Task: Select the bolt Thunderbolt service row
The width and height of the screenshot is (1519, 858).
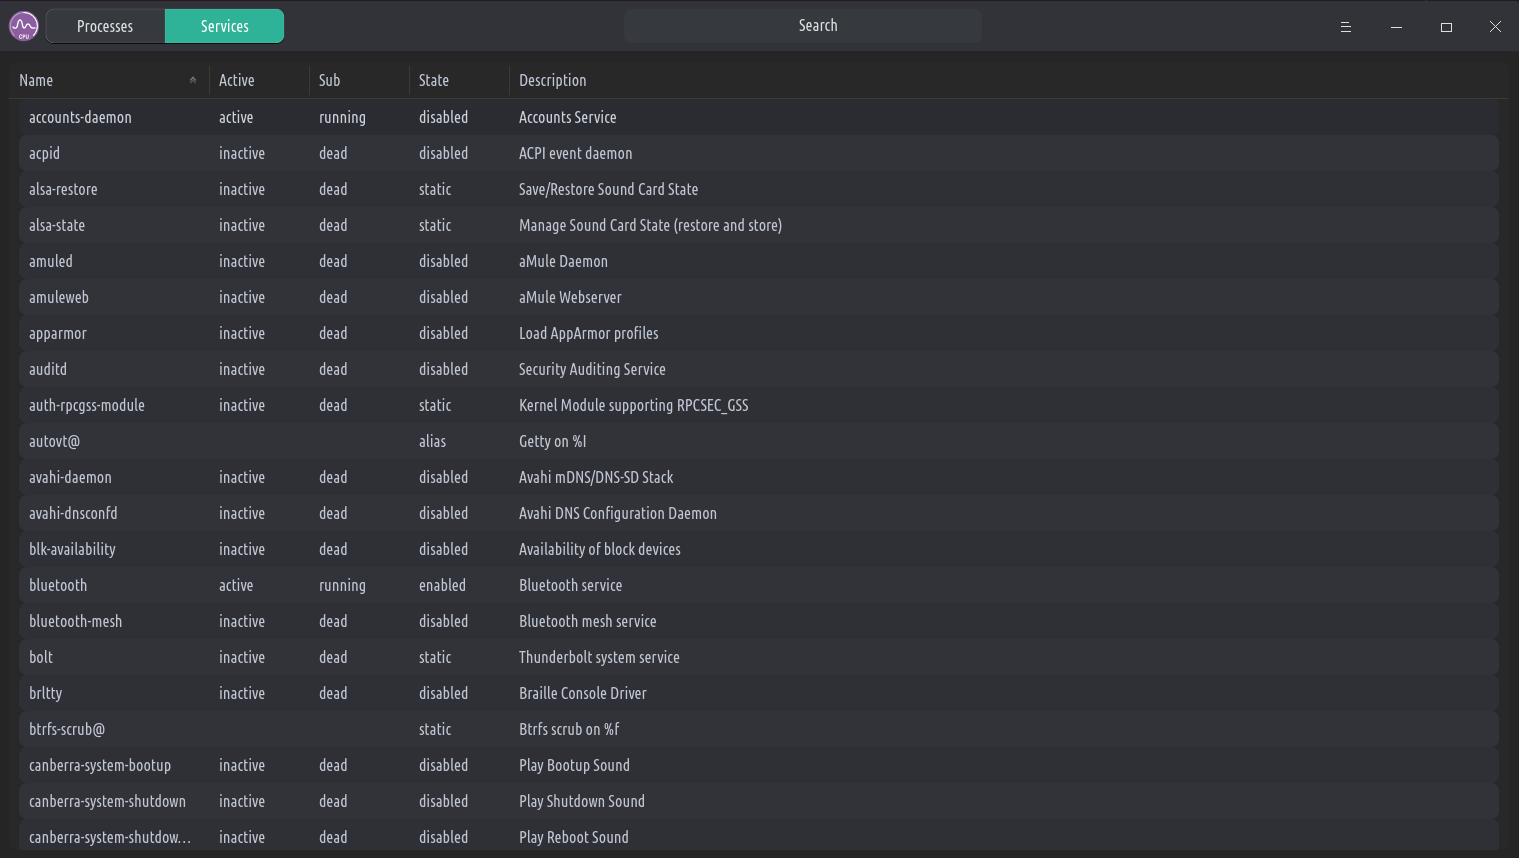Action: 41,657
